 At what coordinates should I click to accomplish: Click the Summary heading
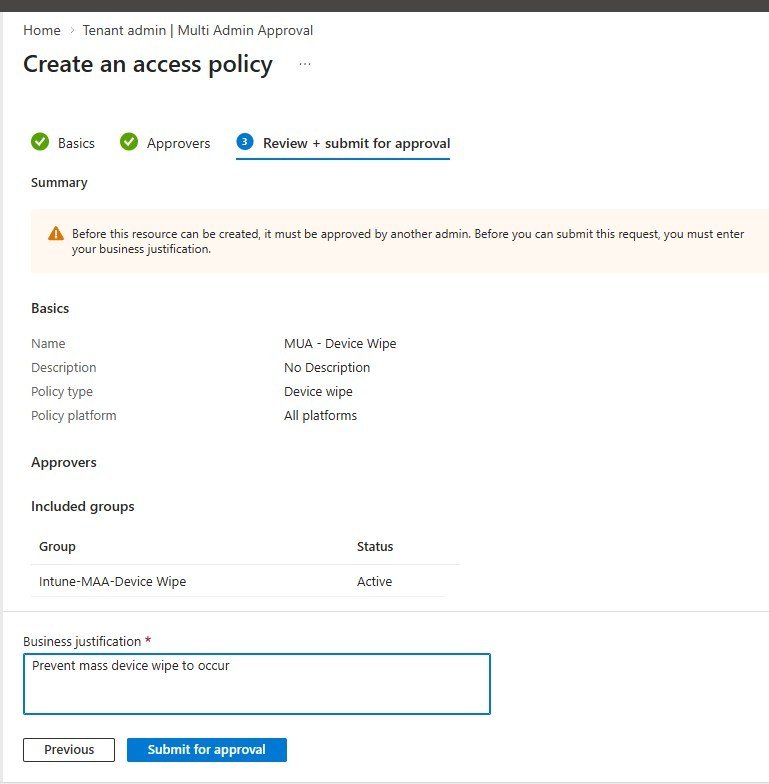pyautogui.click(x=60, y=182)
